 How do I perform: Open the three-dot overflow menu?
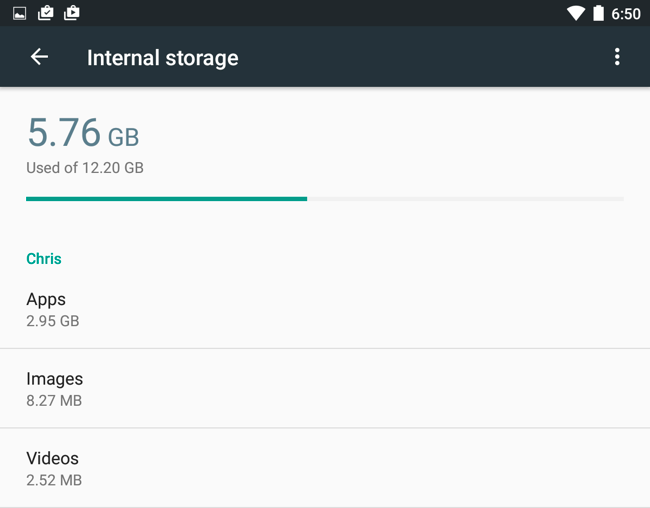point(617,57)
